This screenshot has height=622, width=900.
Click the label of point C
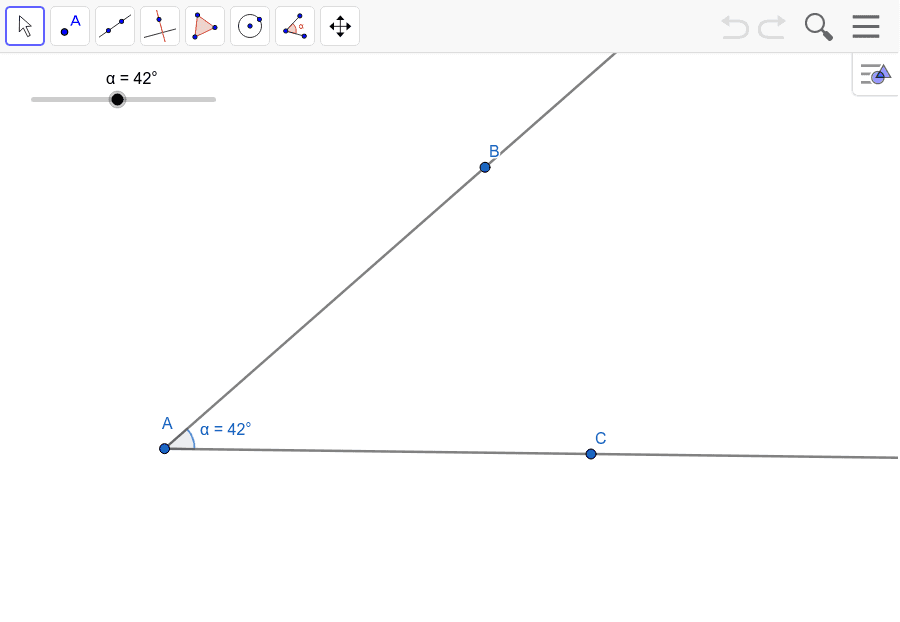click(600, 438)
